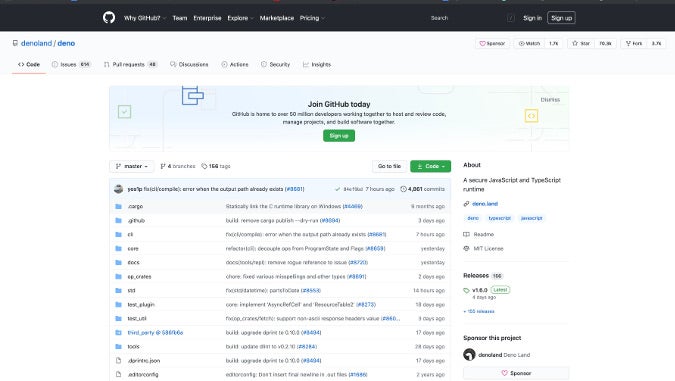Open the deno repository link
This screenshot has height=381, width=675.
click(x=66, y=43)
